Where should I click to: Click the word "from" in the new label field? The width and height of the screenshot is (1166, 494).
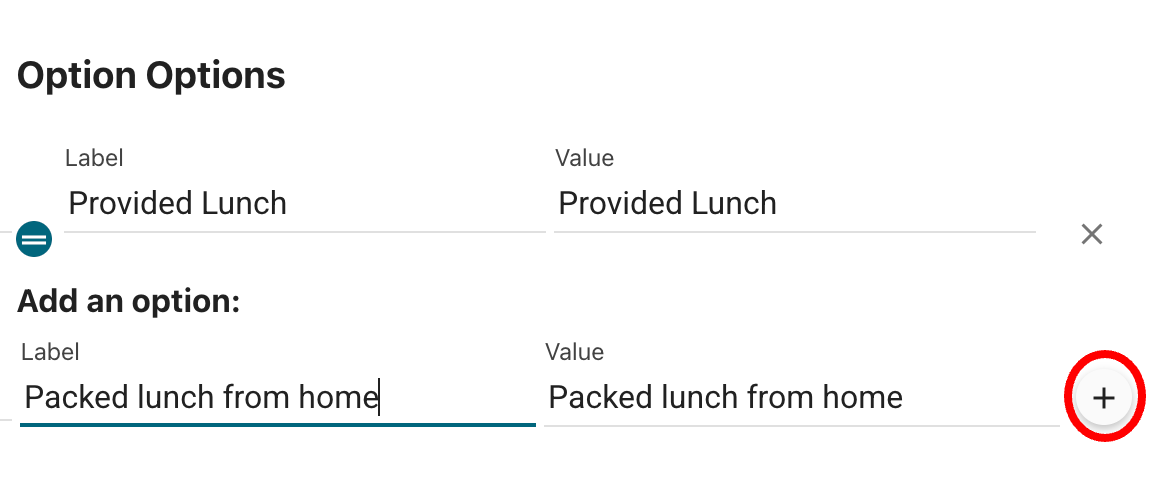click(x=257, y=398)
